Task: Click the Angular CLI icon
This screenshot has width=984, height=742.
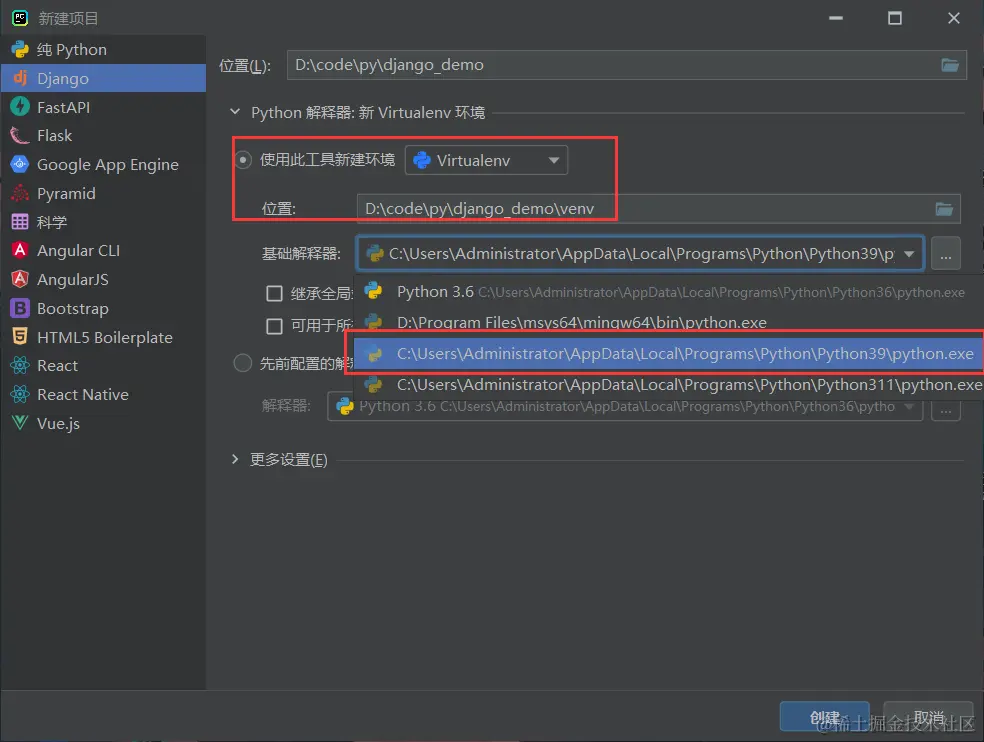Action: 20,250
